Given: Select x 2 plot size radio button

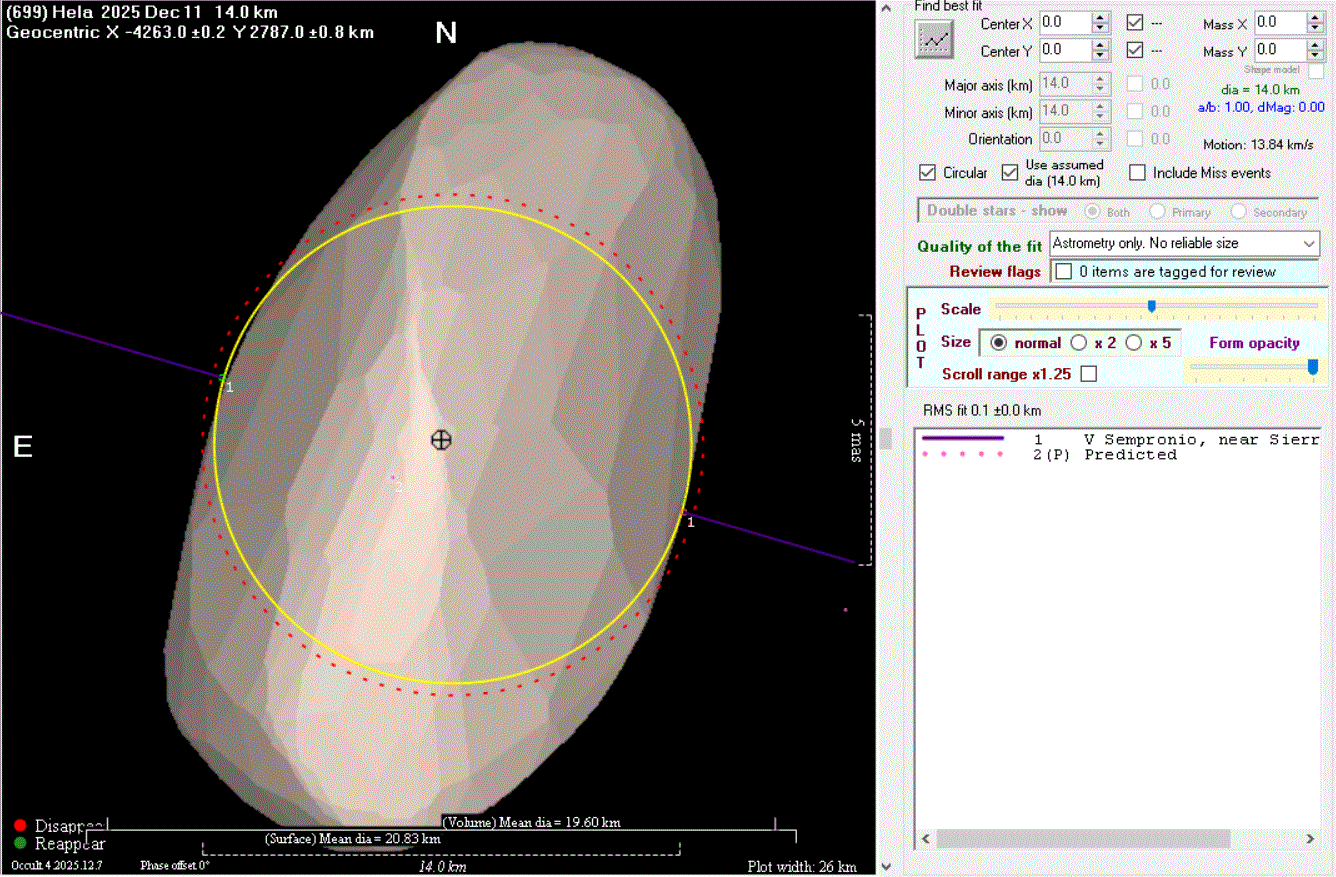Looking at the screenshot, I should (x=1079, y=343).
